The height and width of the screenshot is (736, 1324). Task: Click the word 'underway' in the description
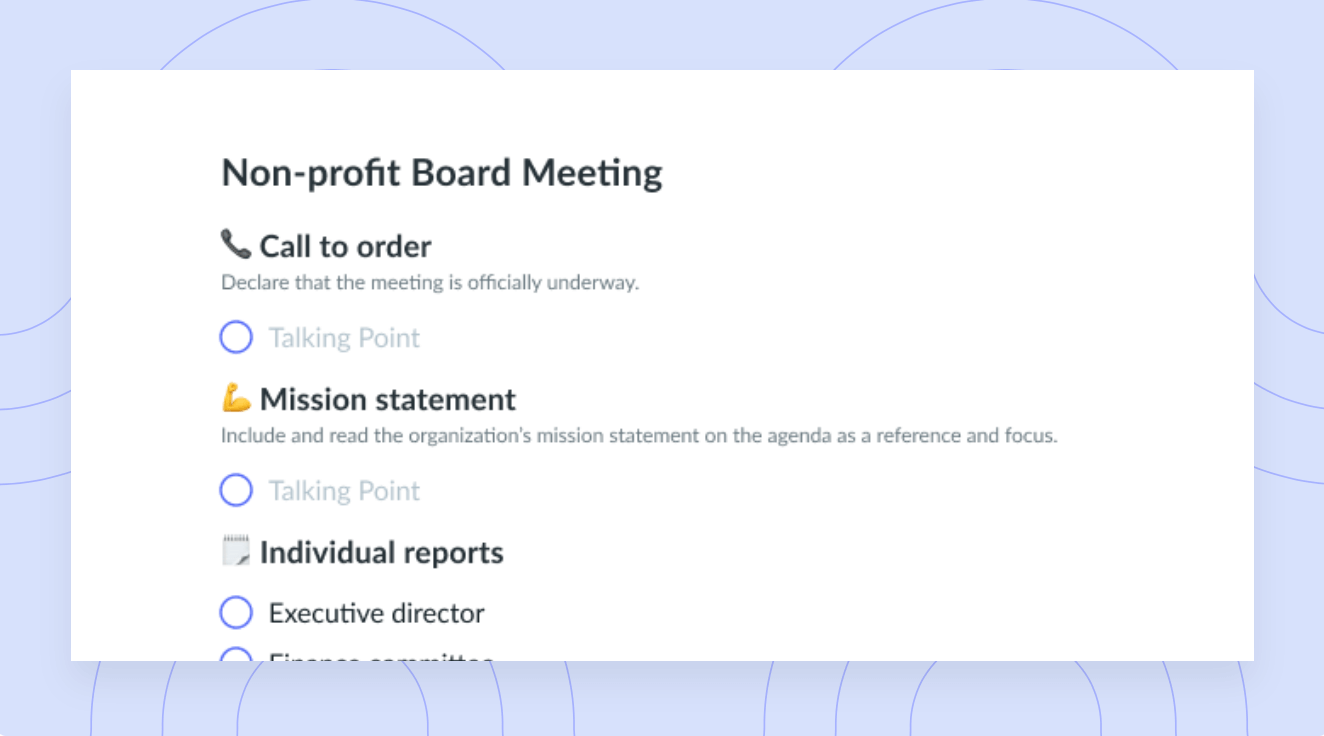[x=600, y=282]
